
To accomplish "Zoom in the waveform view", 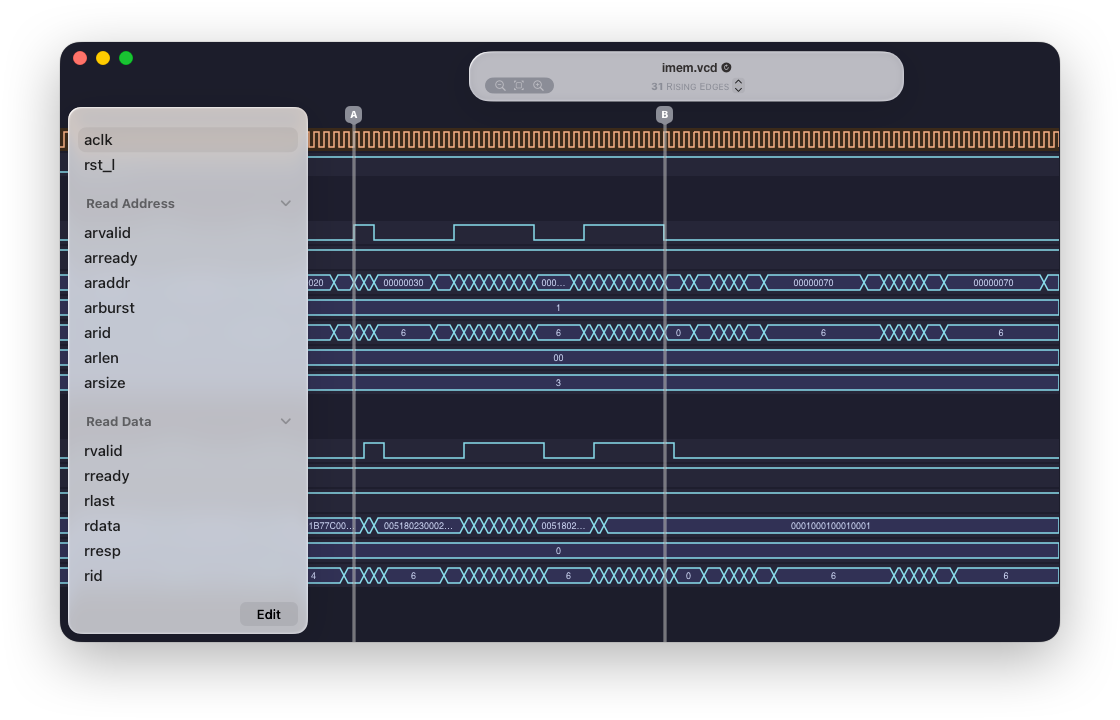I will tap(539, 86).
